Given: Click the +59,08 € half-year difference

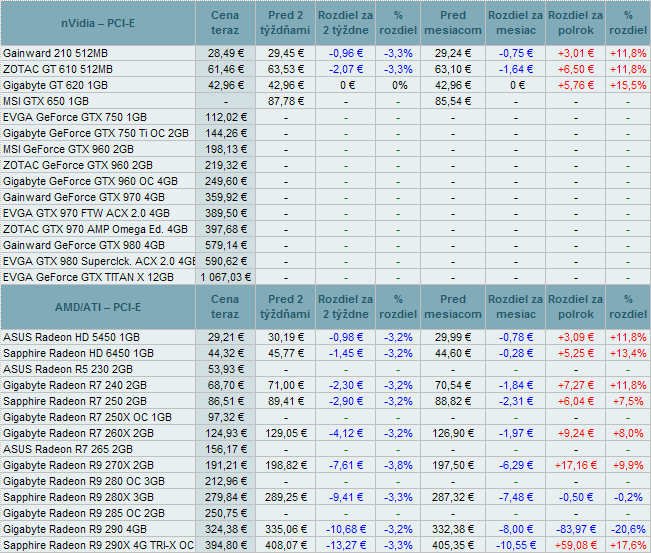Looking at the screenshot, I should pyautogui.click(x=576, y=545).
